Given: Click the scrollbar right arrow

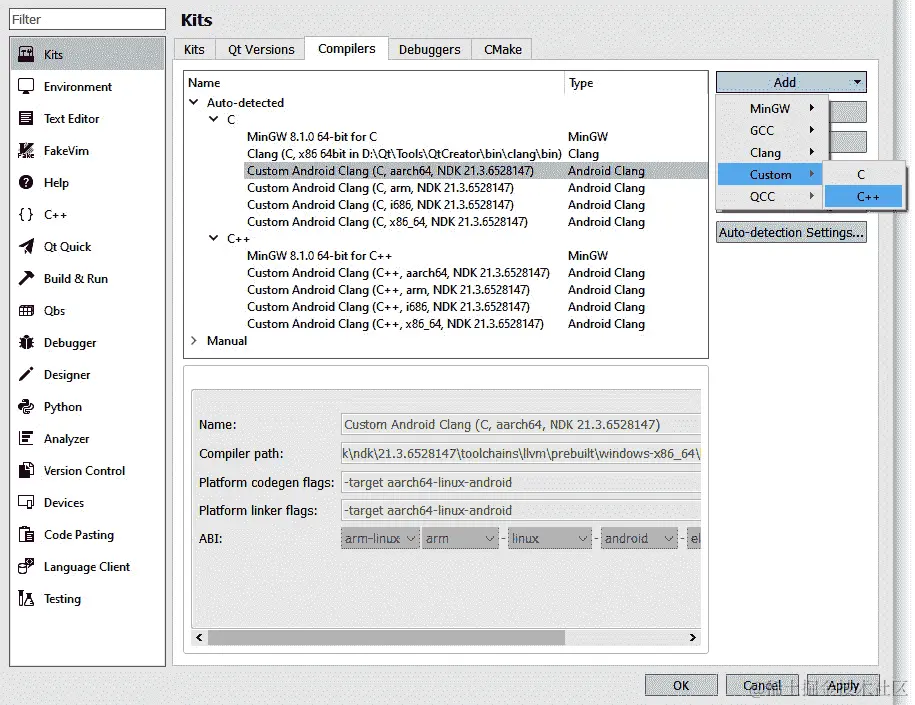Looking at the screenshot, I should (693, 637).
